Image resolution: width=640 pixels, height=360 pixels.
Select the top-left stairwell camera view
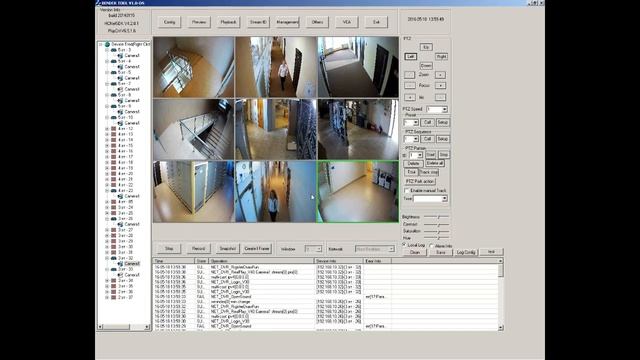click(x=193, y=67)
